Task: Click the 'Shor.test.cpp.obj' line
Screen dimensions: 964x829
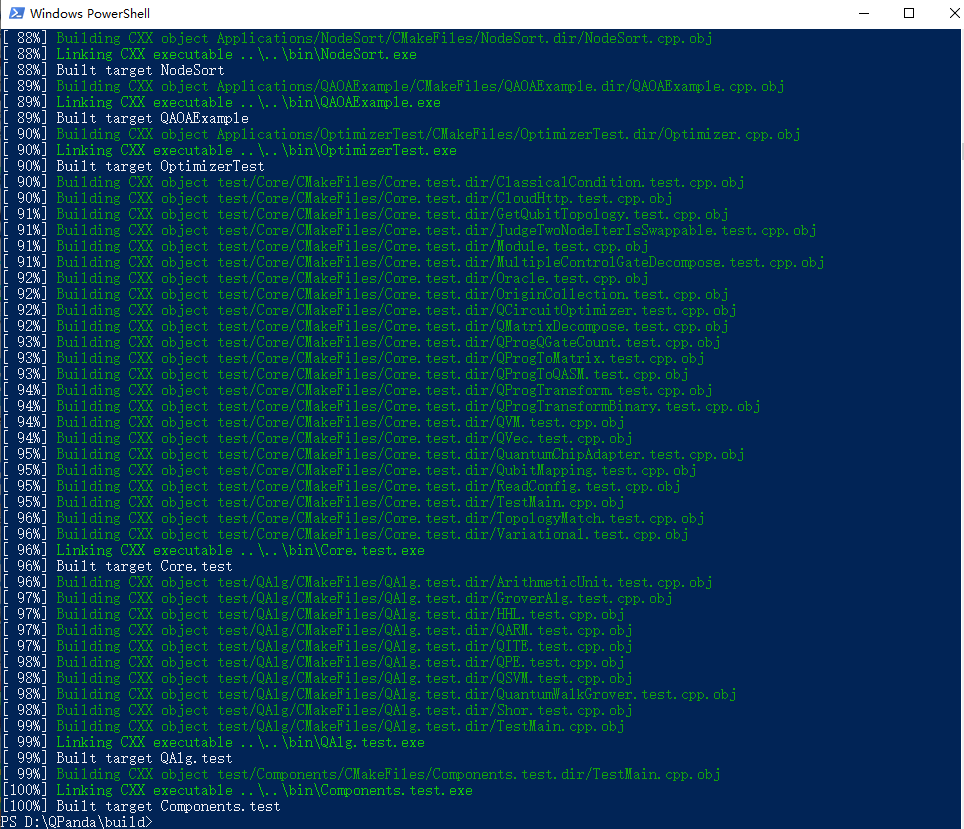Action: point(317,710)
